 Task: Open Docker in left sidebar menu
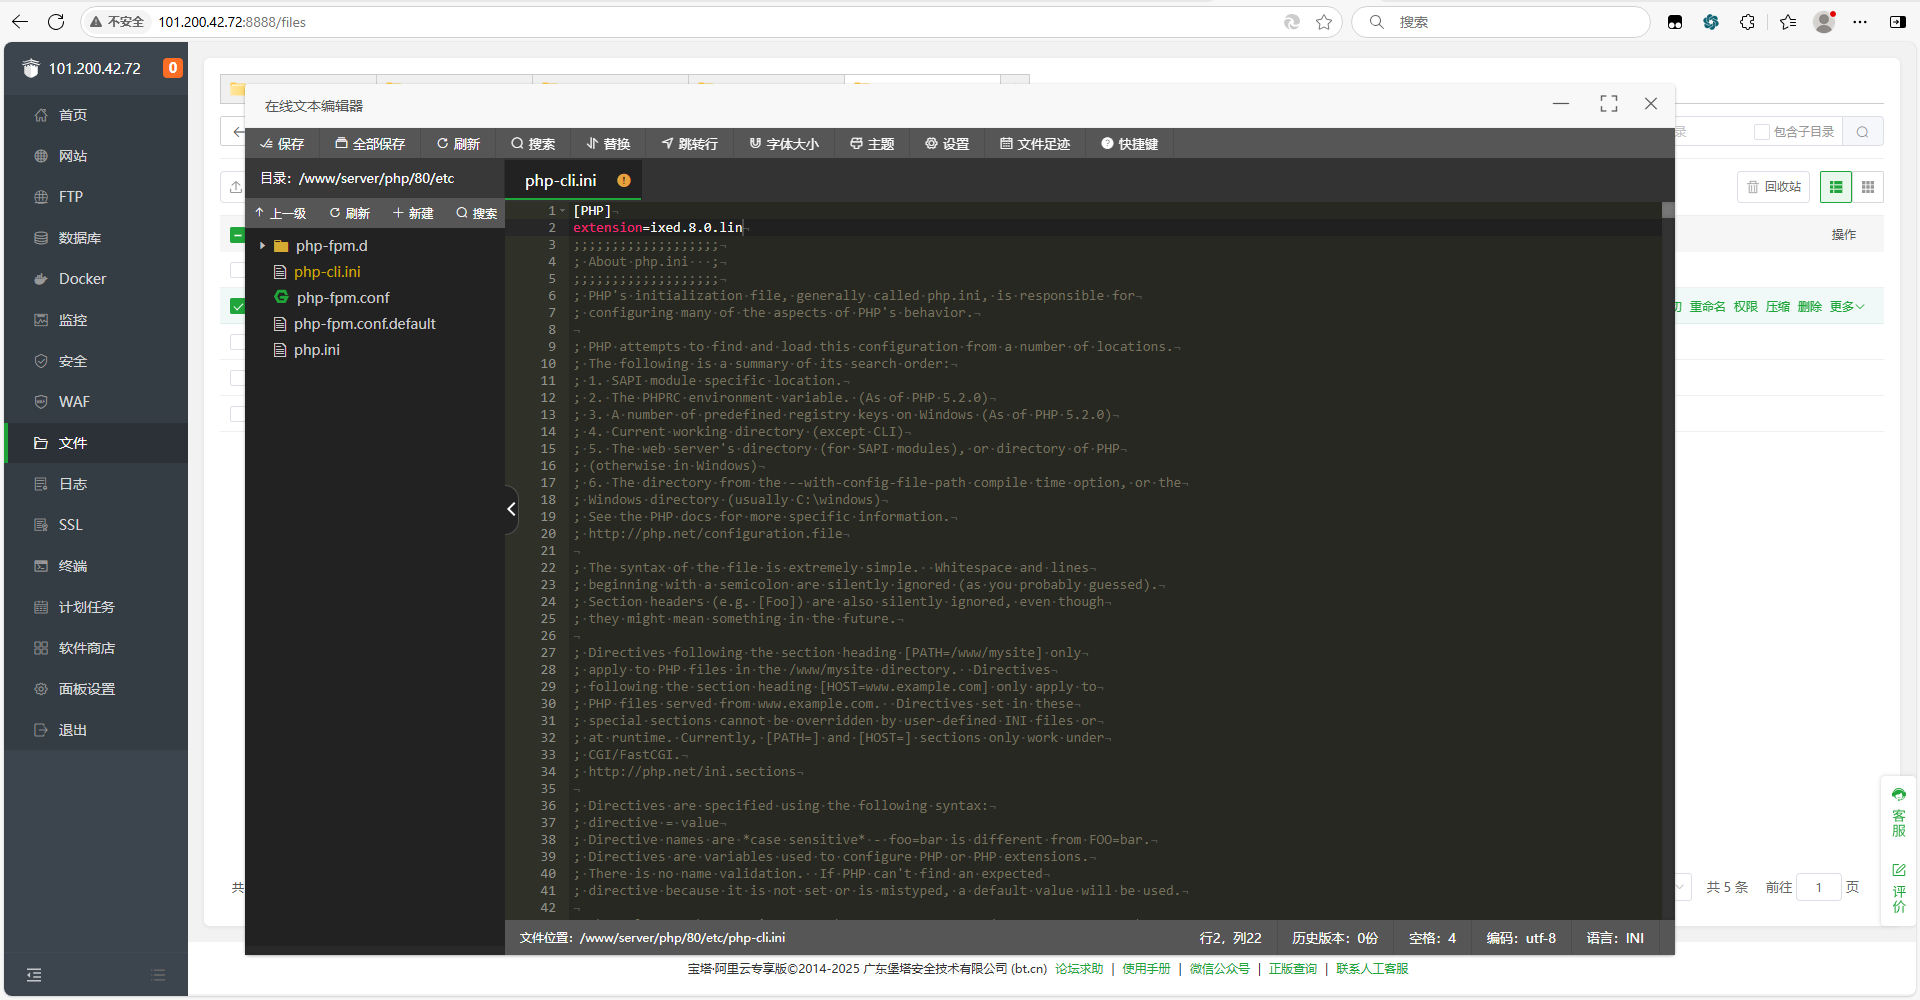82,279
